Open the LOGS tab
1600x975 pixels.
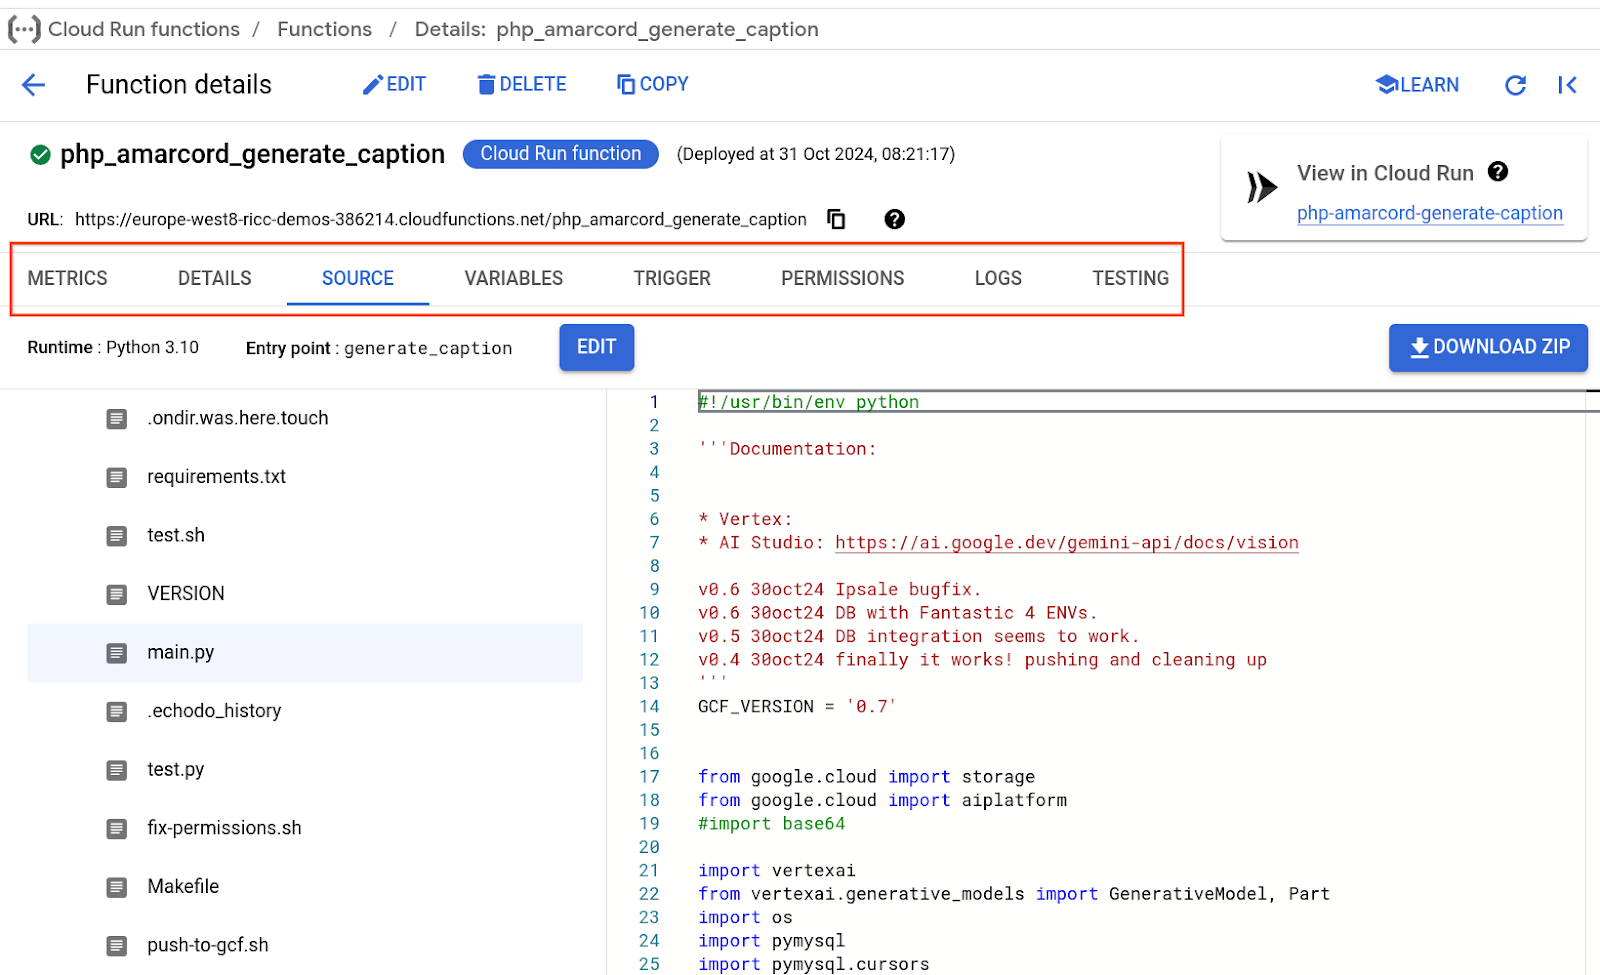pos(998,278)
